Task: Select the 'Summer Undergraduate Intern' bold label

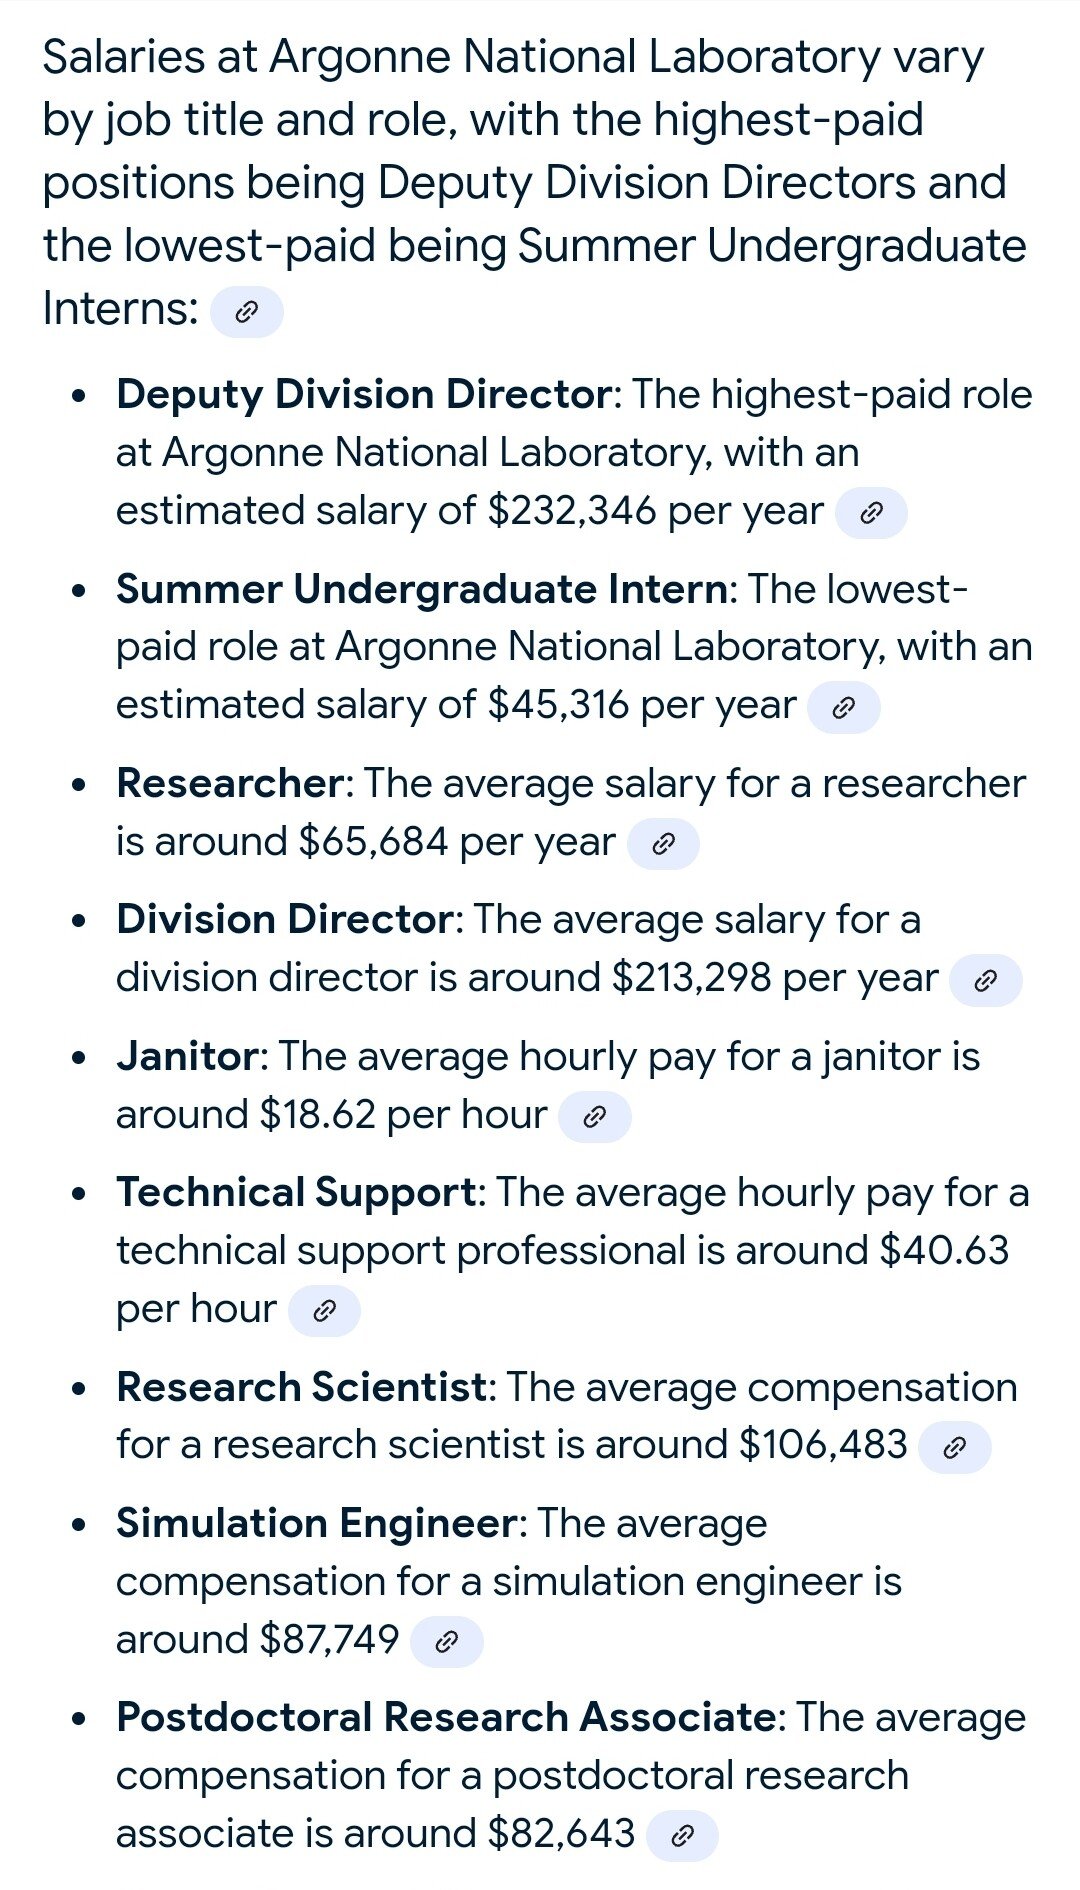Action: coord(421,589)
